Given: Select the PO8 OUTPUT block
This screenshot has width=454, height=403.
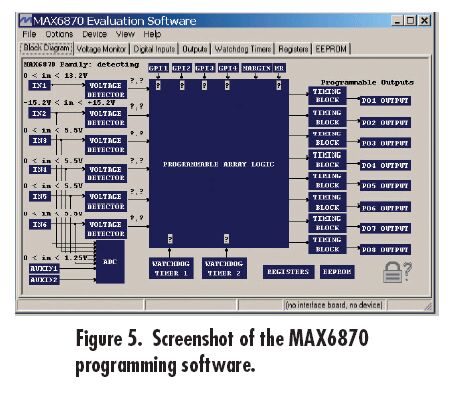Looking at the screenshot, I should [x=385, y=250].
